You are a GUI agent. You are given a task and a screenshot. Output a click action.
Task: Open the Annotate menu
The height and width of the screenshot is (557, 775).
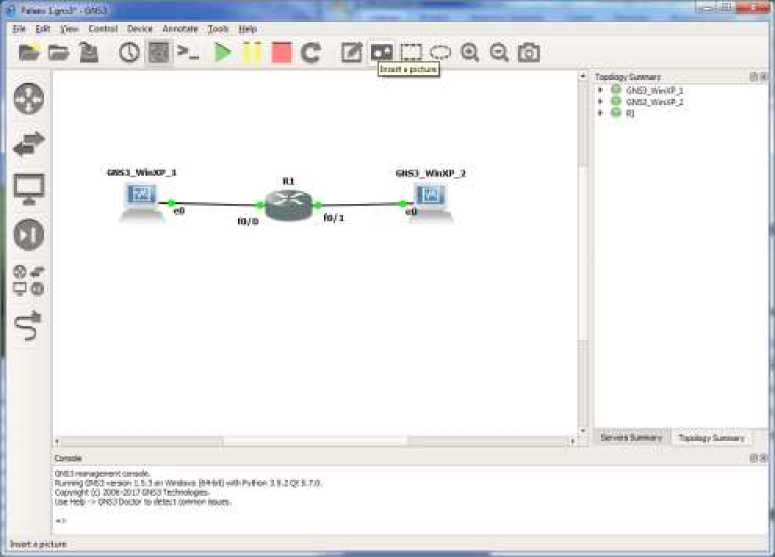pyautogui.click(x=180, y=29)
